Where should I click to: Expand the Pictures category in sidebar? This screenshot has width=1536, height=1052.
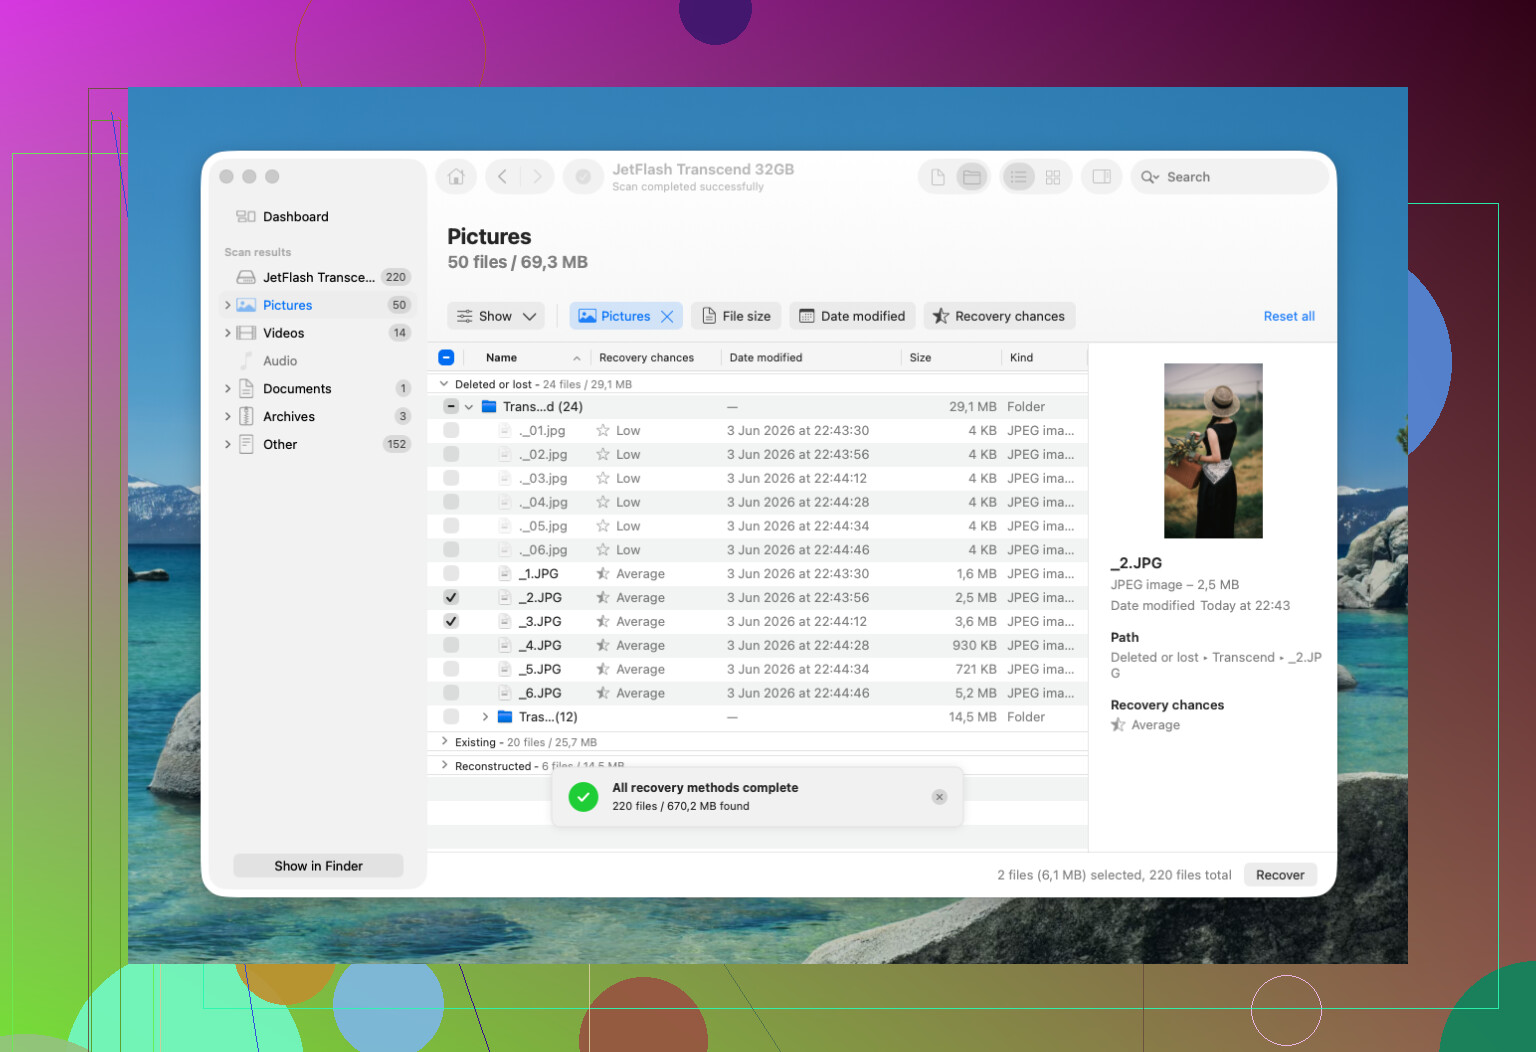coord(228,305)
